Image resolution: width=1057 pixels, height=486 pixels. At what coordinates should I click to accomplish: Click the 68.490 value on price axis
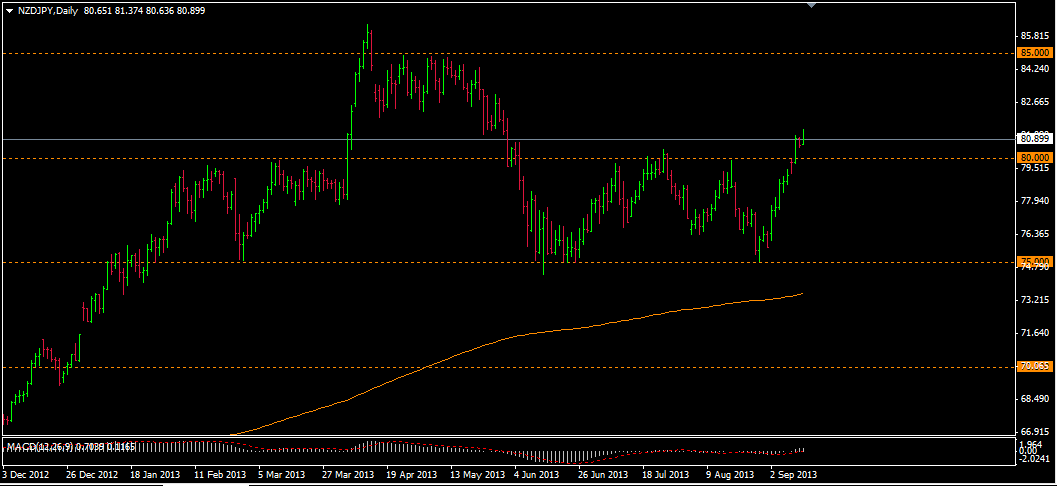pos(1035,399)
